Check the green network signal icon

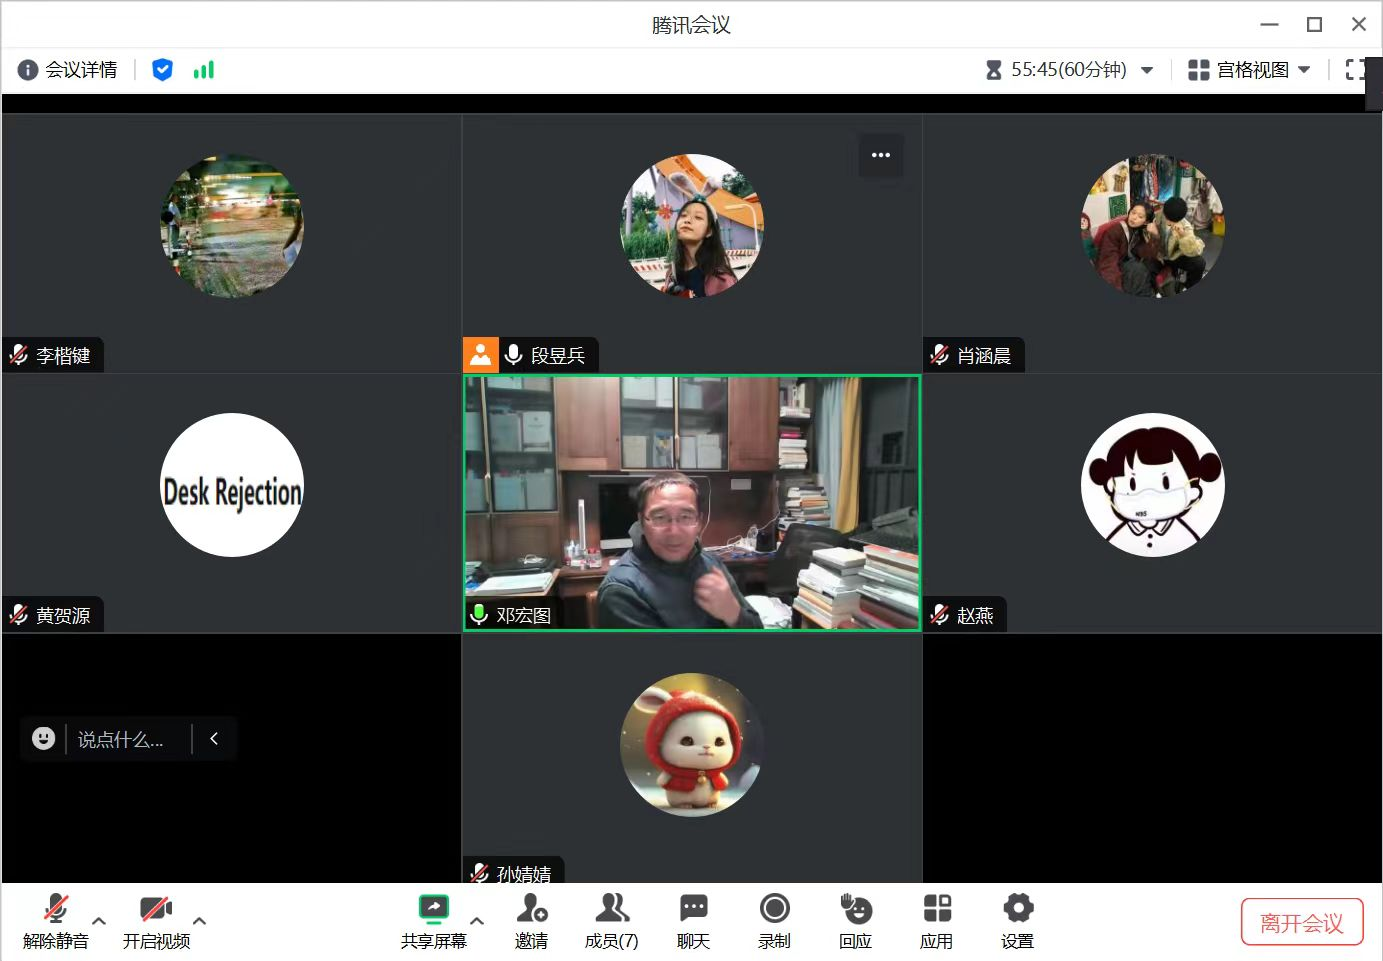coord(204,70)
